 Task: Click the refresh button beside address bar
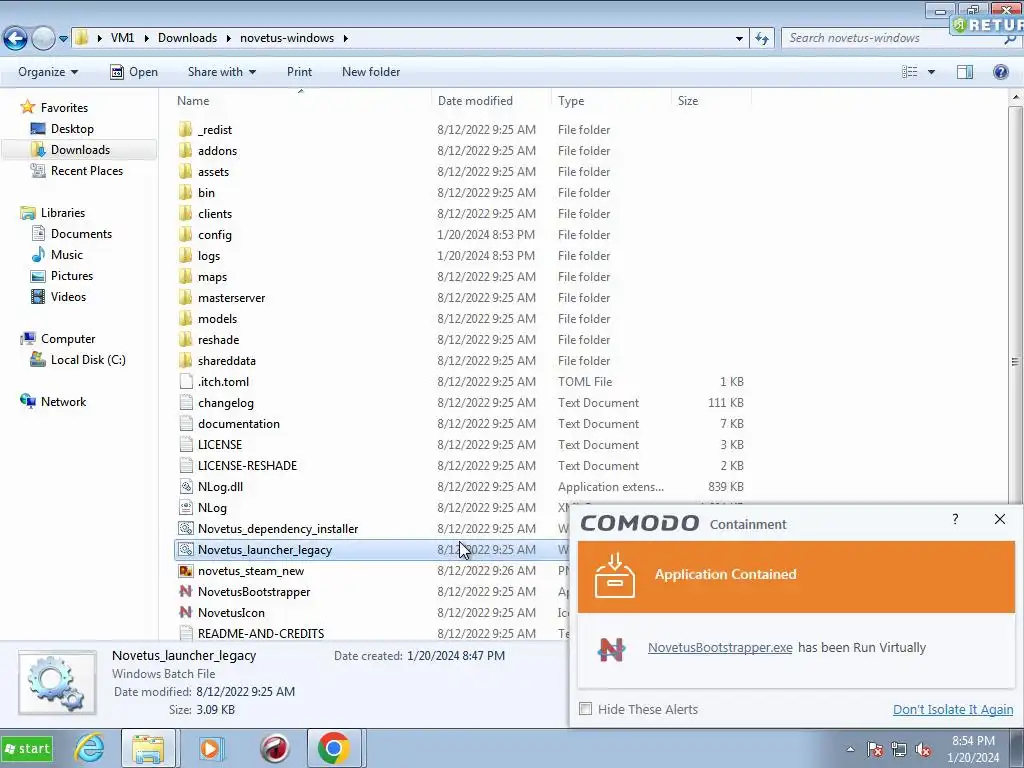[762, 39]
